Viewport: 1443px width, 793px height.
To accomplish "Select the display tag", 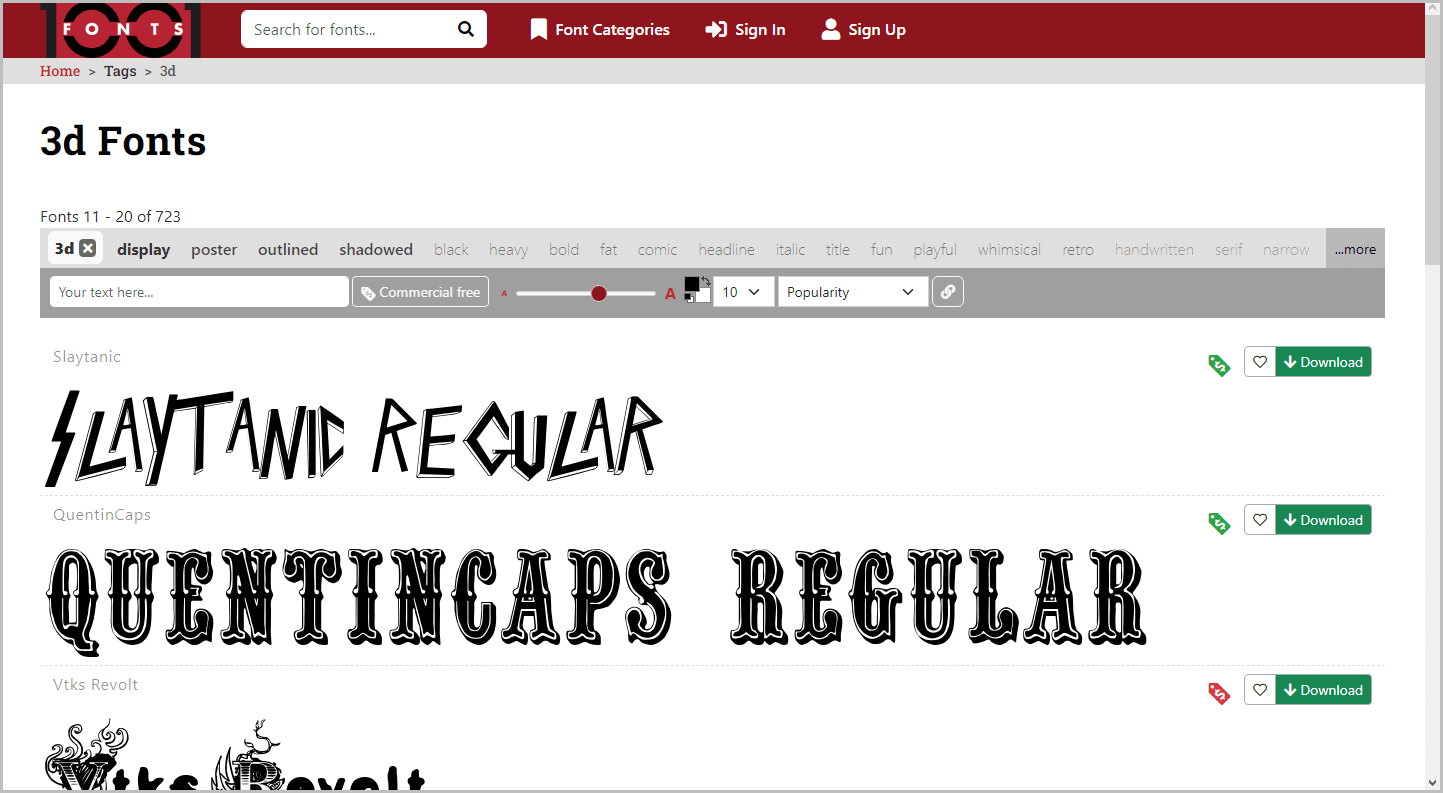I will point(144,250).
